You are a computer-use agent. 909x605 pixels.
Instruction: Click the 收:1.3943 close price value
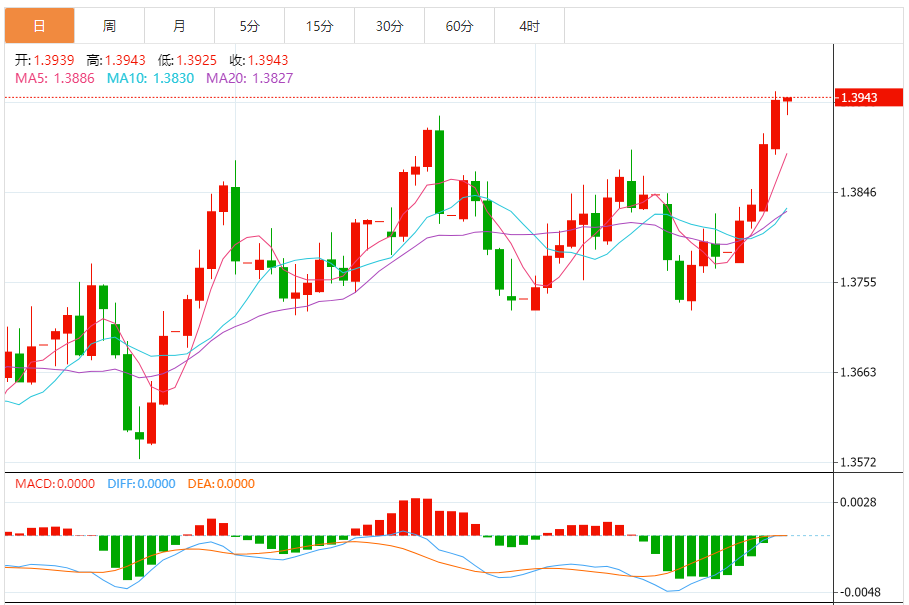[x=259, y=60]
